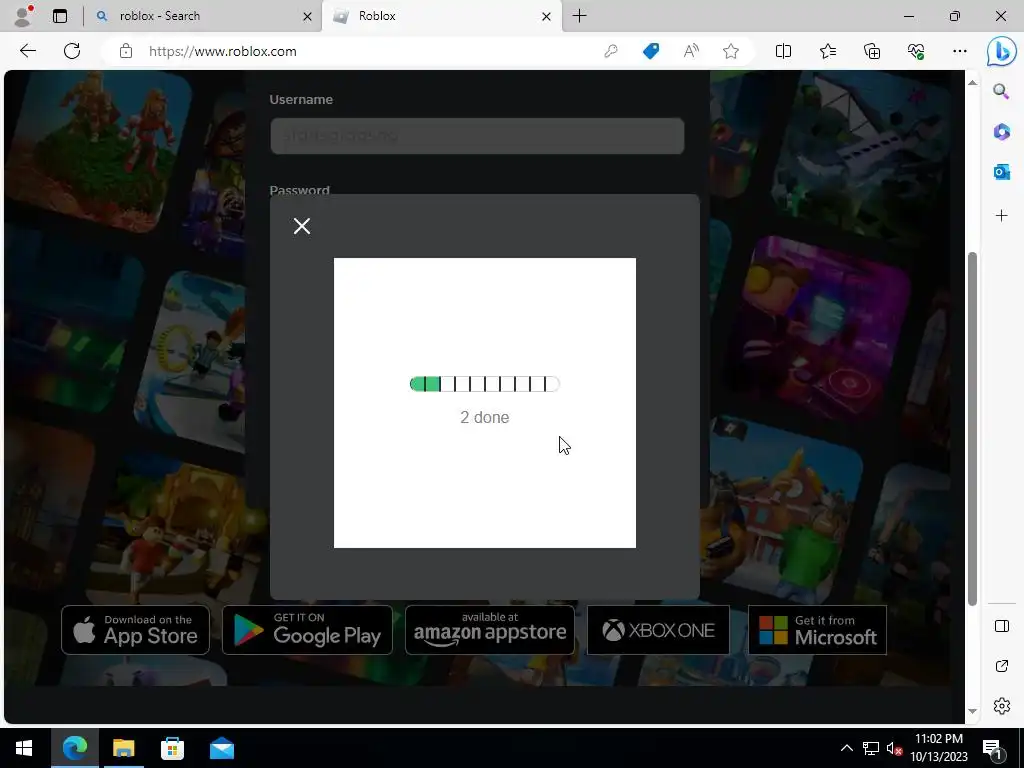Open the Bing Copilot chat button

(1001, 51)
